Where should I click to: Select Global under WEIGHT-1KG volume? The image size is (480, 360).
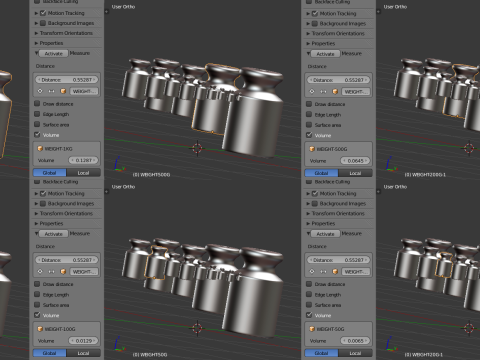(50, 173)
